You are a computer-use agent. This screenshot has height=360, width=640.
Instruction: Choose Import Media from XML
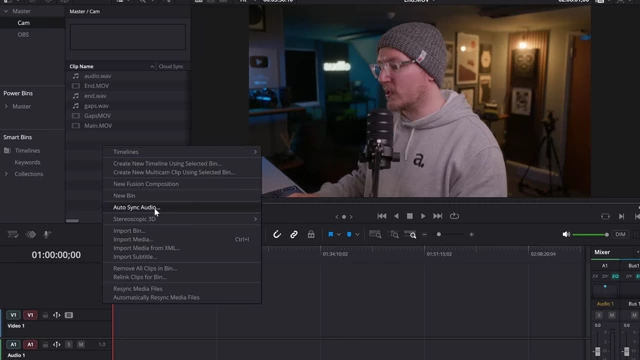point(182,248)
